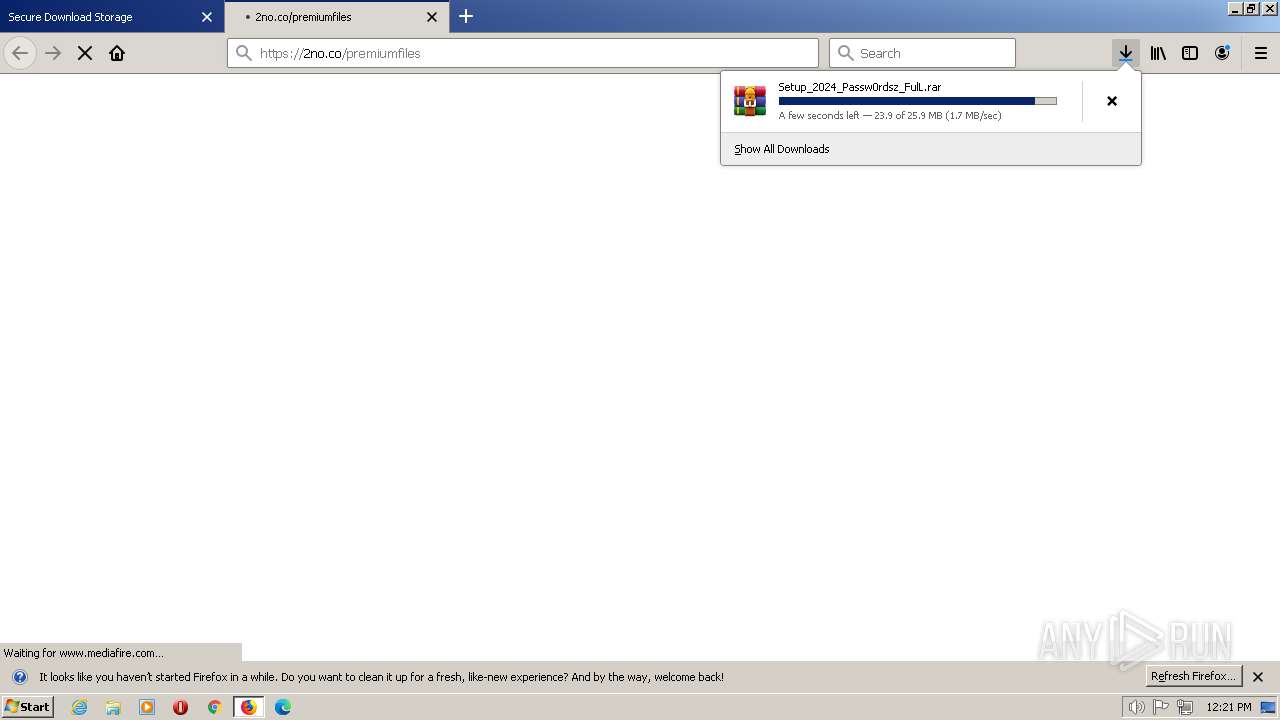The image size is (1280, 720).
Task: Go back to the previous page
Action: pyautogui.click(x=20, y=53)
